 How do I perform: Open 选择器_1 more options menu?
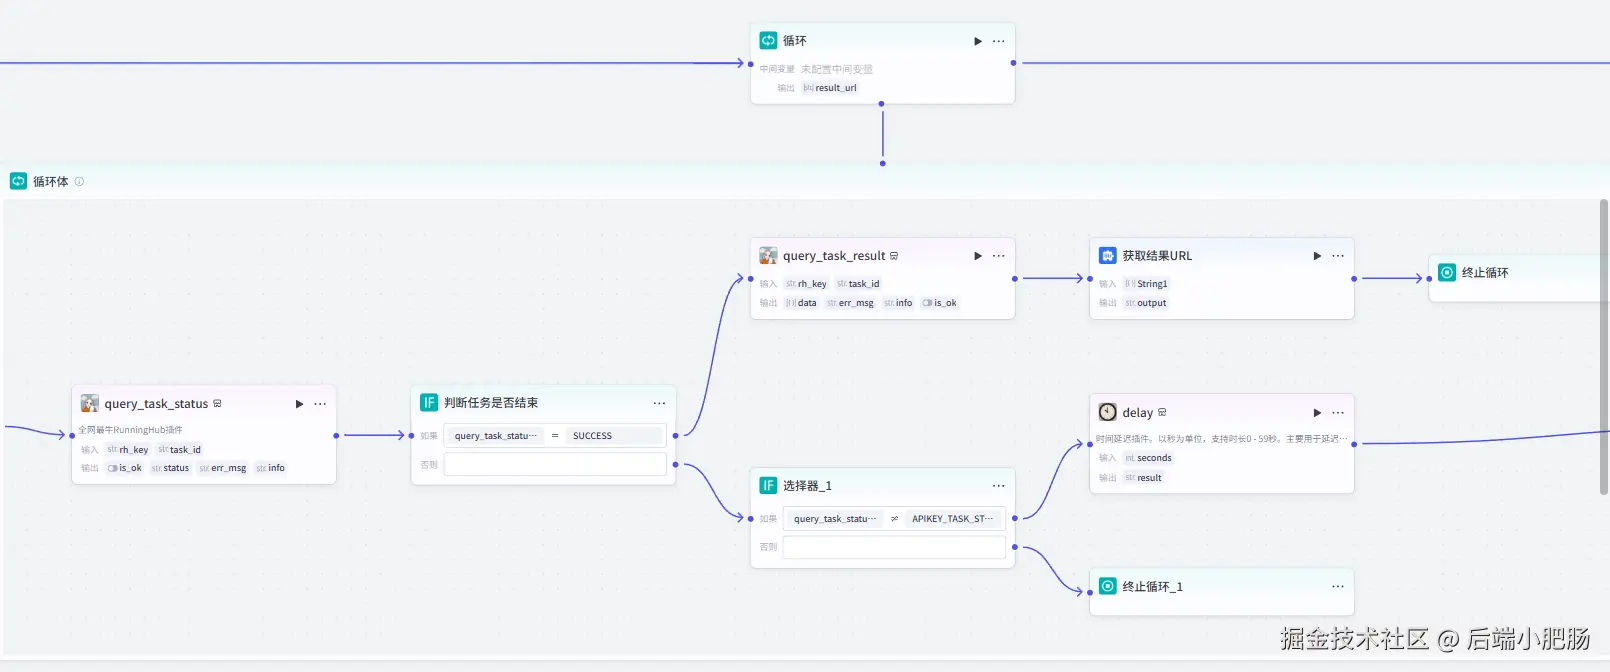[x=998, y=486]
